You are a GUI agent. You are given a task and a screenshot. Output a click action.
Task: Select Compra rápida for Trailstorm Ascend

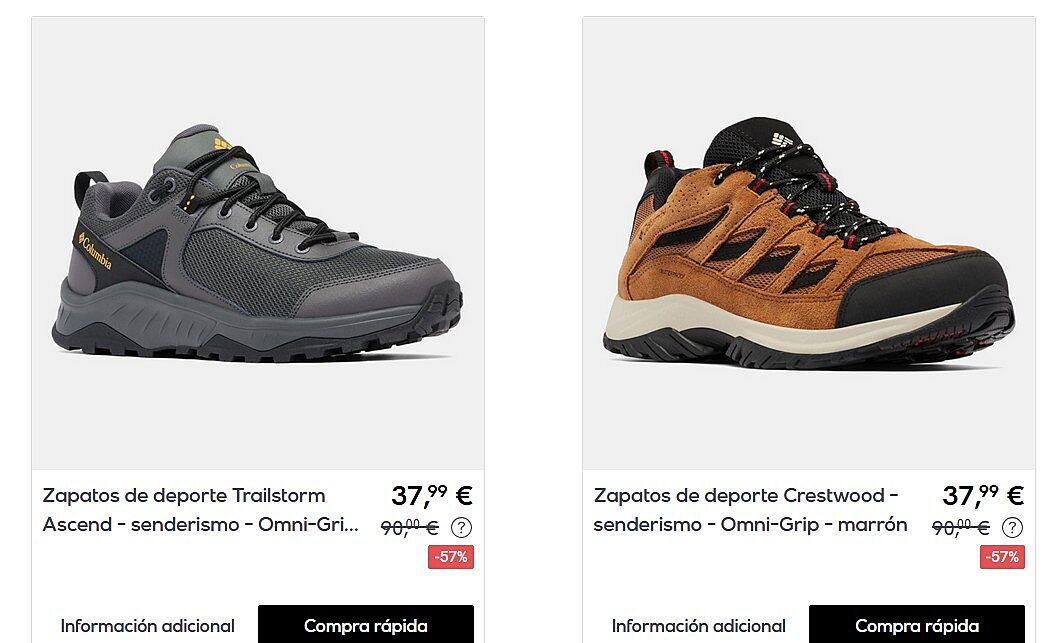(x=366, y=626)
